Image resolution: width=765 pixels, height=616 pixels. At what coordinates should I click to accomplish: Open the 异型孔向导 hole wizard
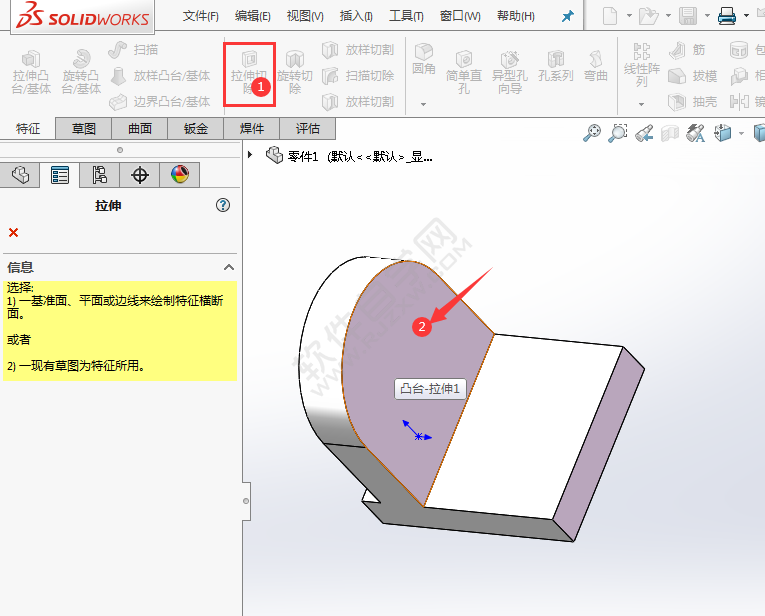point(510,73)
